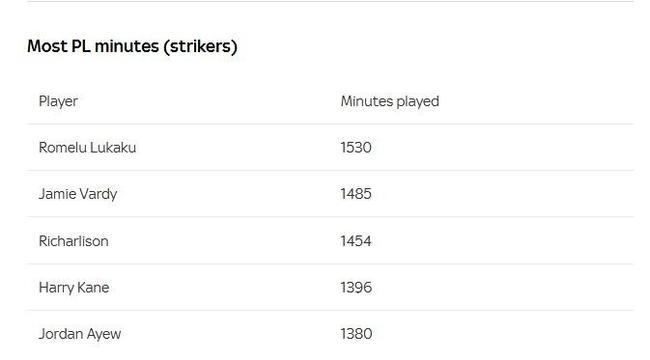Viewport: 650px width, 360px height.
Task: Select the Richarlison name cell
Action: coord(74,241)
